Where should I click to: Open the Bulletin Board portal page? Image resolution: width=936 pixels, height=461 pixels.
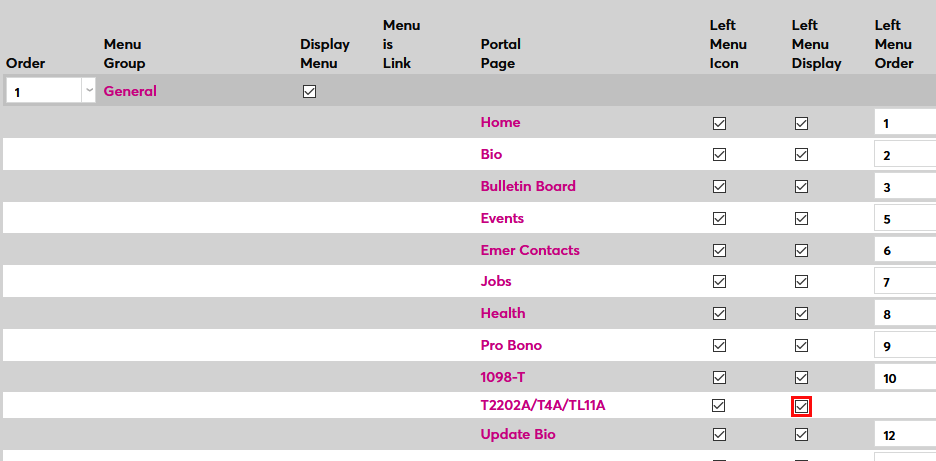click(528, 186)
